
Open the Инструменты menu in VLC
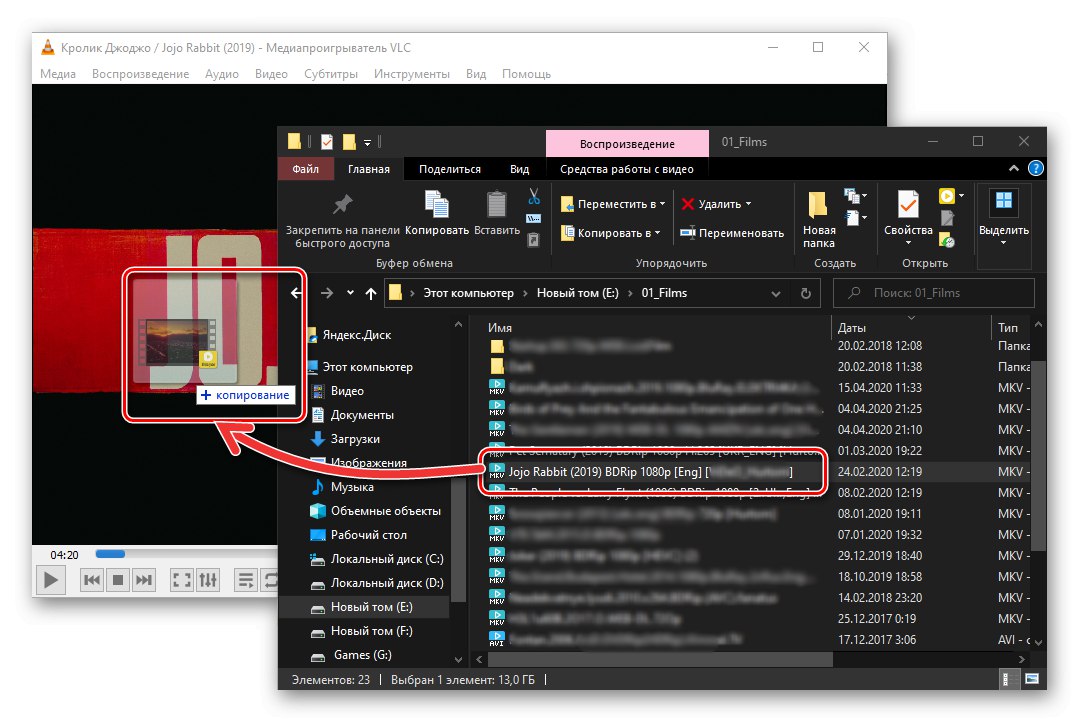[412, 74]
